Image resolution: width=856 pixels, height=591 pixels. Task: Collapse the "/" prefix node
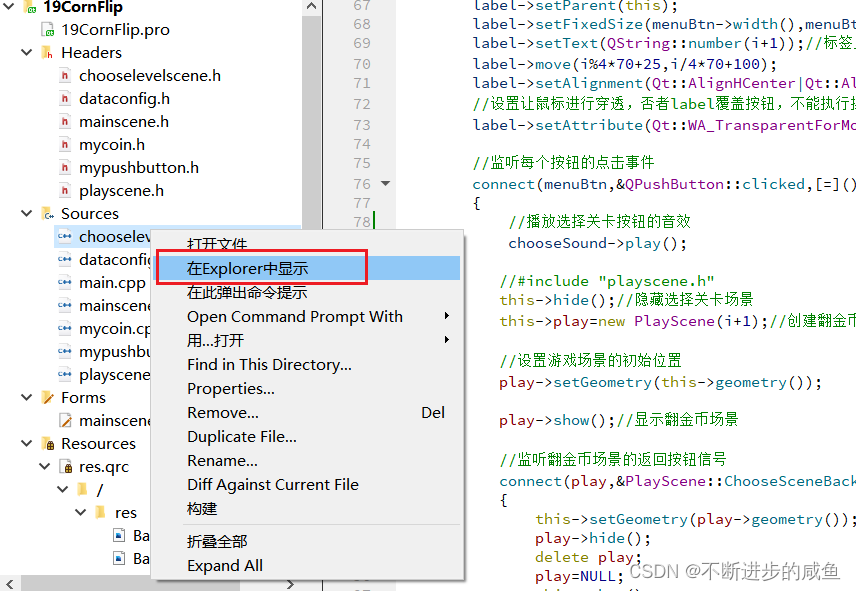[x=62, y=489]
